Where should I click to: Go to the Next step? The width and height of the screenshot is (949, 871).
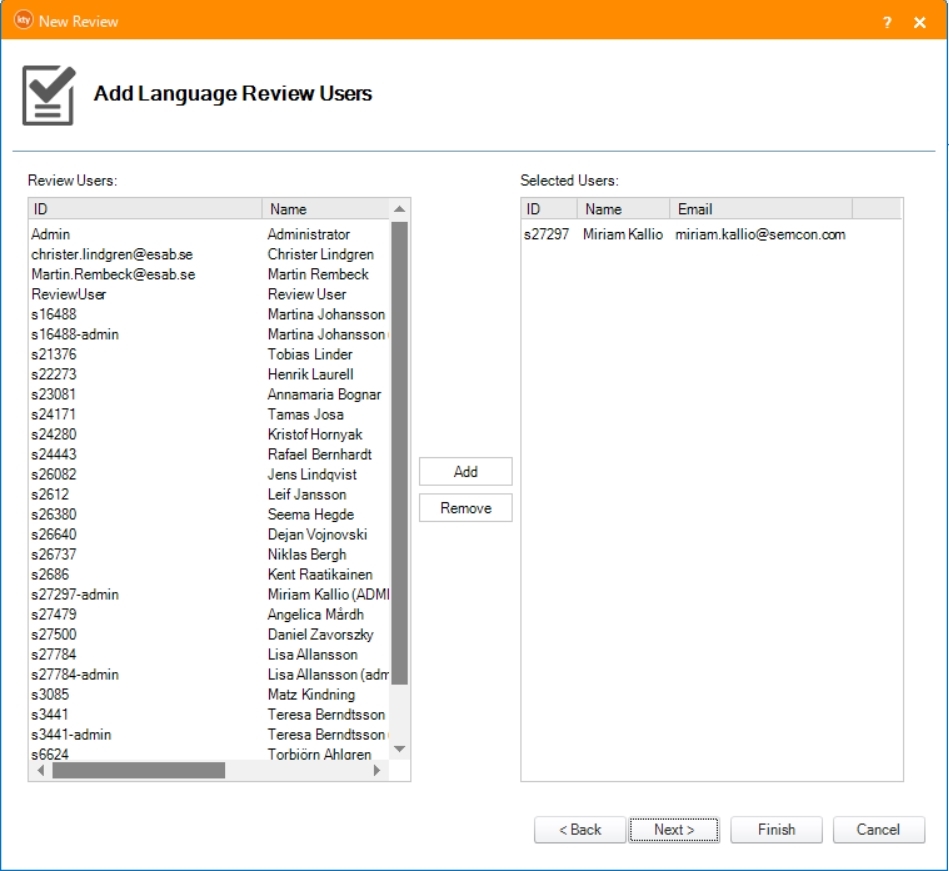coord(674,830)
